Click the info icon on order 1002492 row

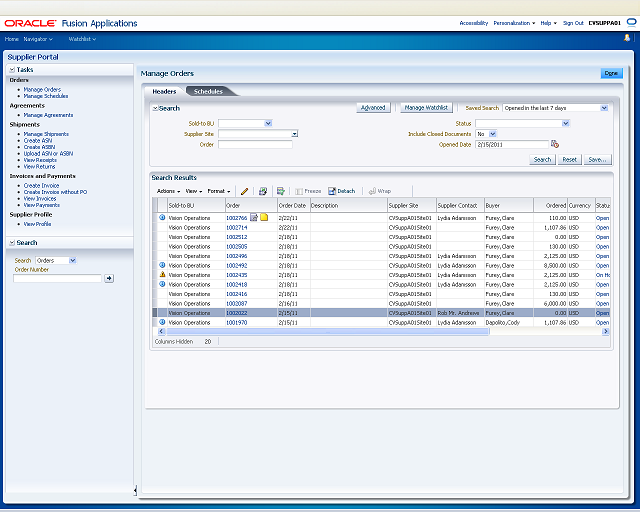coord(162,265)
